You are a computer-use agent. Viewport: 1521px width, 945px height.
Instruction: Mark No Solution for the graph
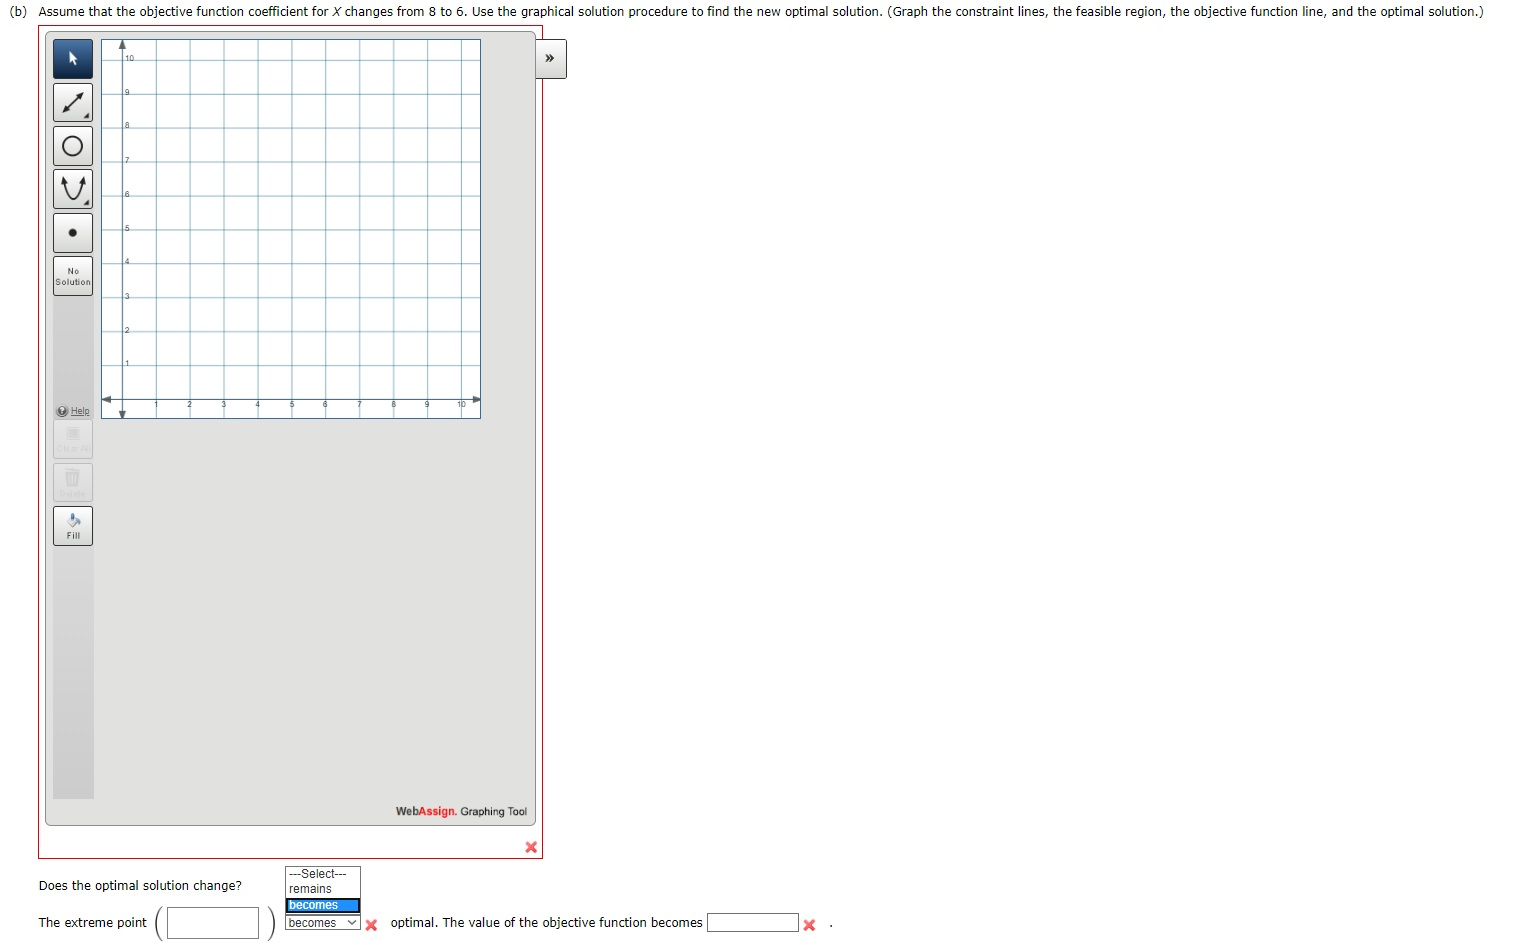coord(71,275)
